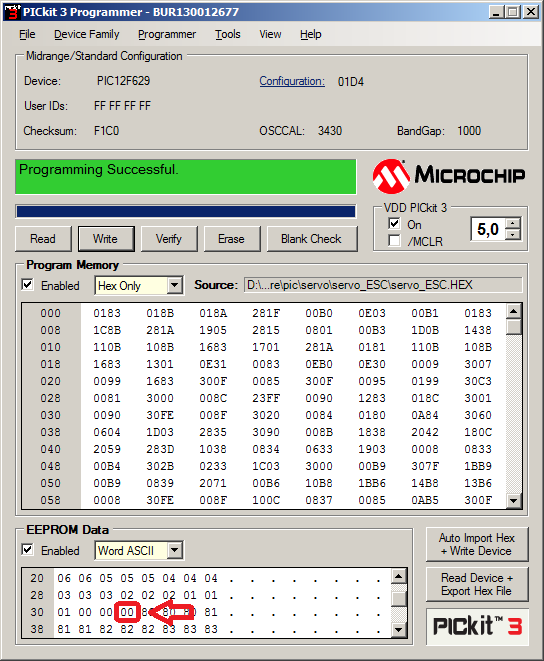
Task: Open the View menu
Action: pyautogui.click(x=270, y=34)
